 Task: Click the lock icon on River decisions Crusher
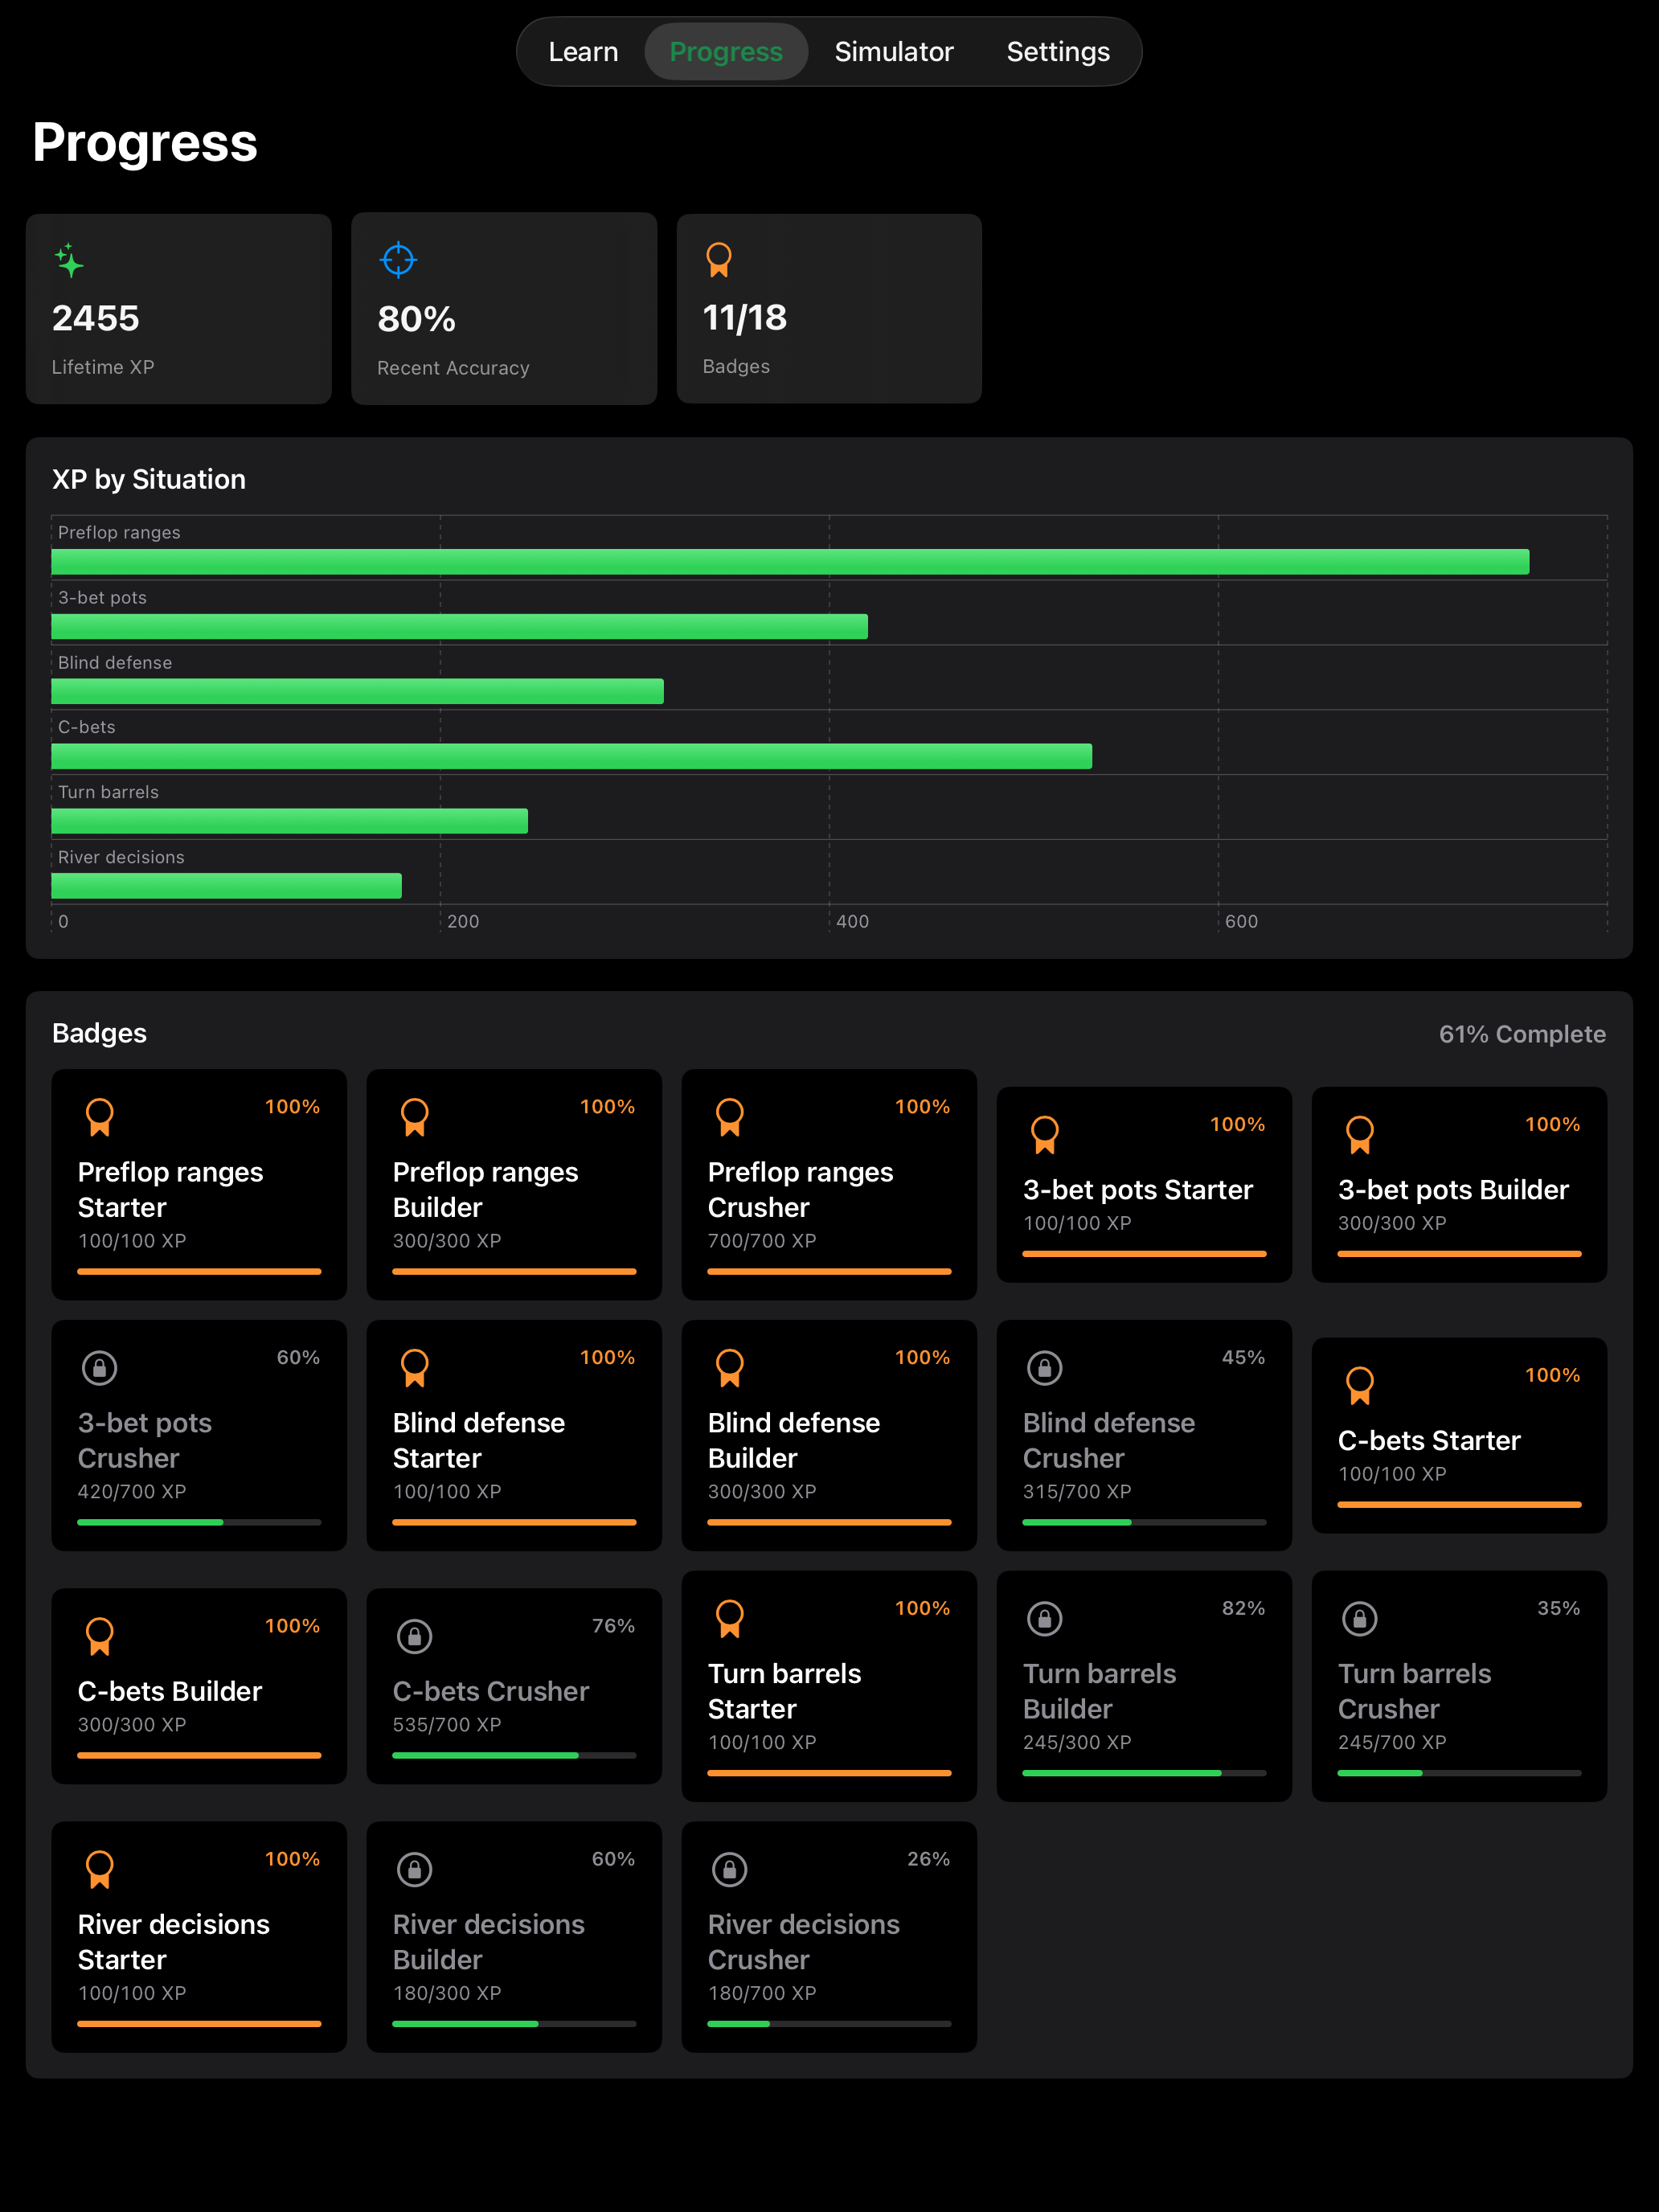(730, 1869)
